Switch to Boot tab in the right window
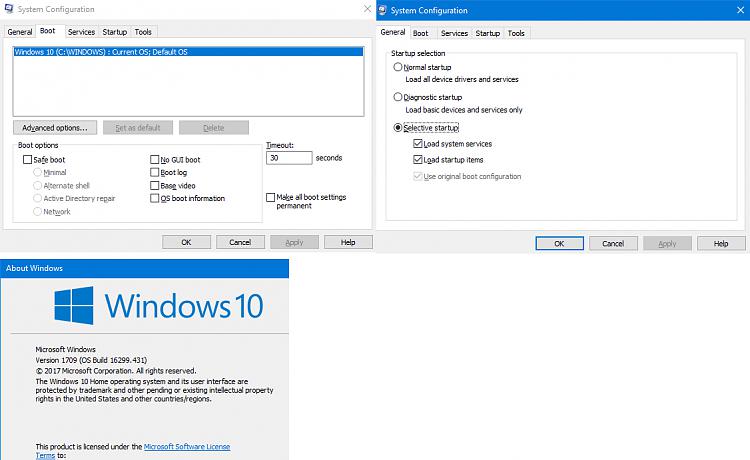 (x=420, y=33)
